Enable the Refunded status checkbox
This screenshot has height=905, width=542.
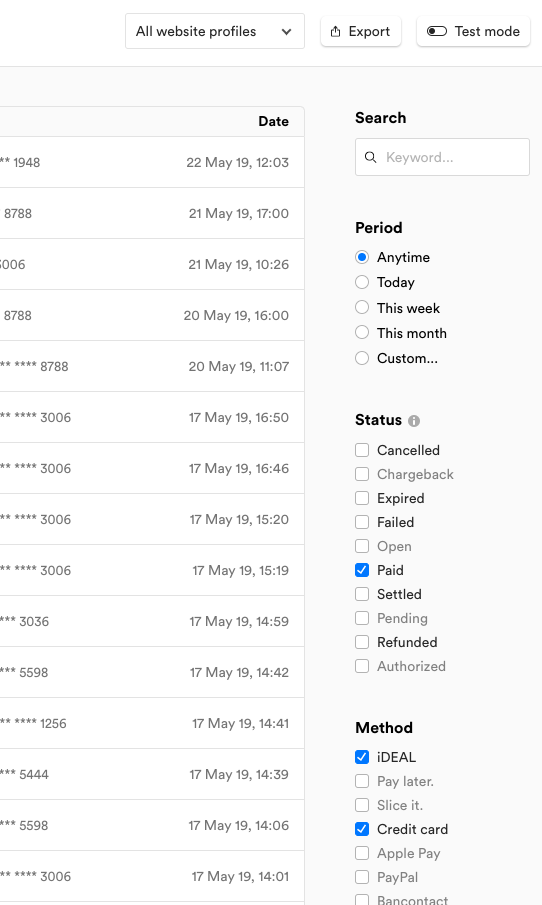362,642
